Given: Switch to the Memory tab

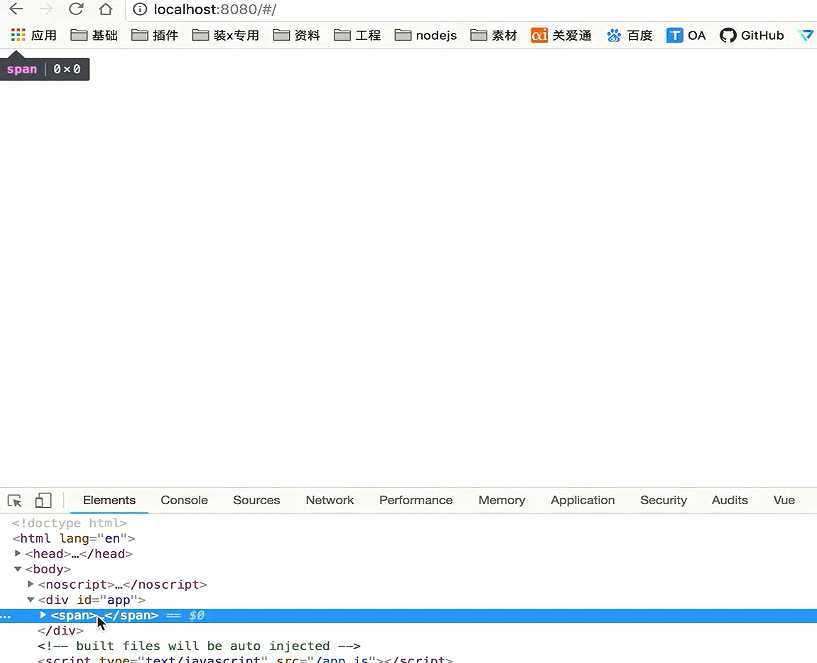Looking at the screenshot, I should point(502,500).
